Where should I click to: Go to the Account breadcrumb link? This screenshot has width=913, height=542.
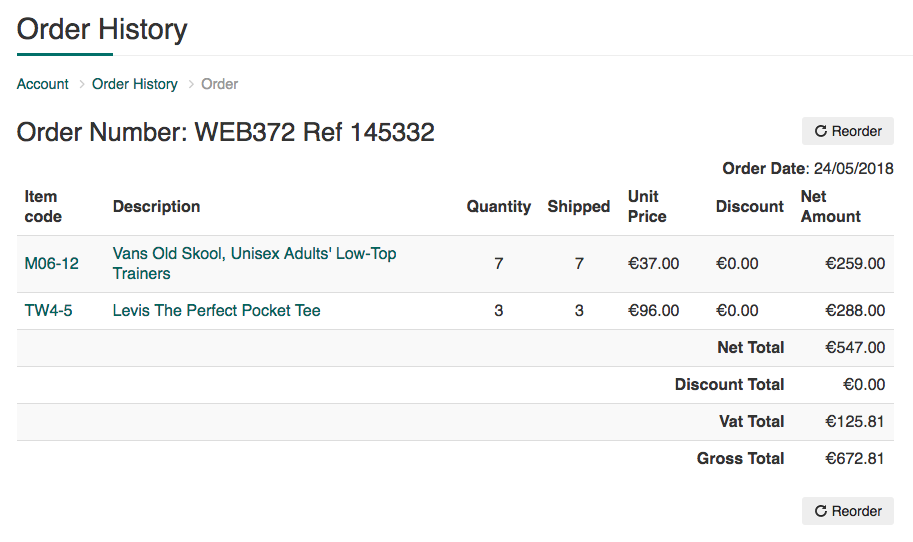43,84
